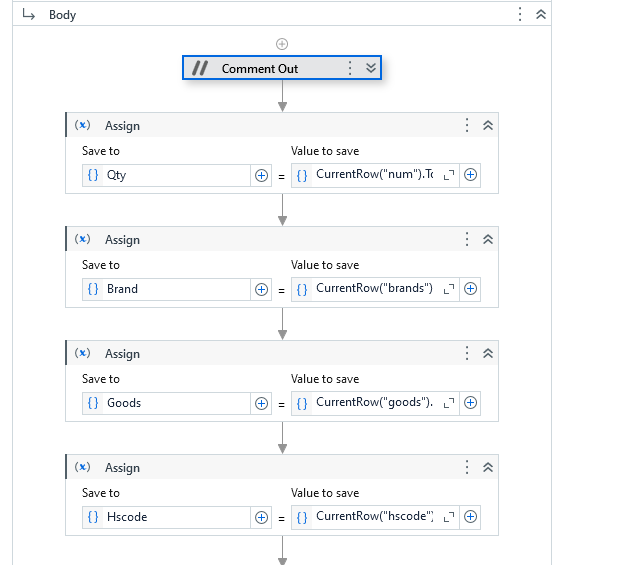
Task: Click plus button next to Brand field
Action: click(262, 289)
